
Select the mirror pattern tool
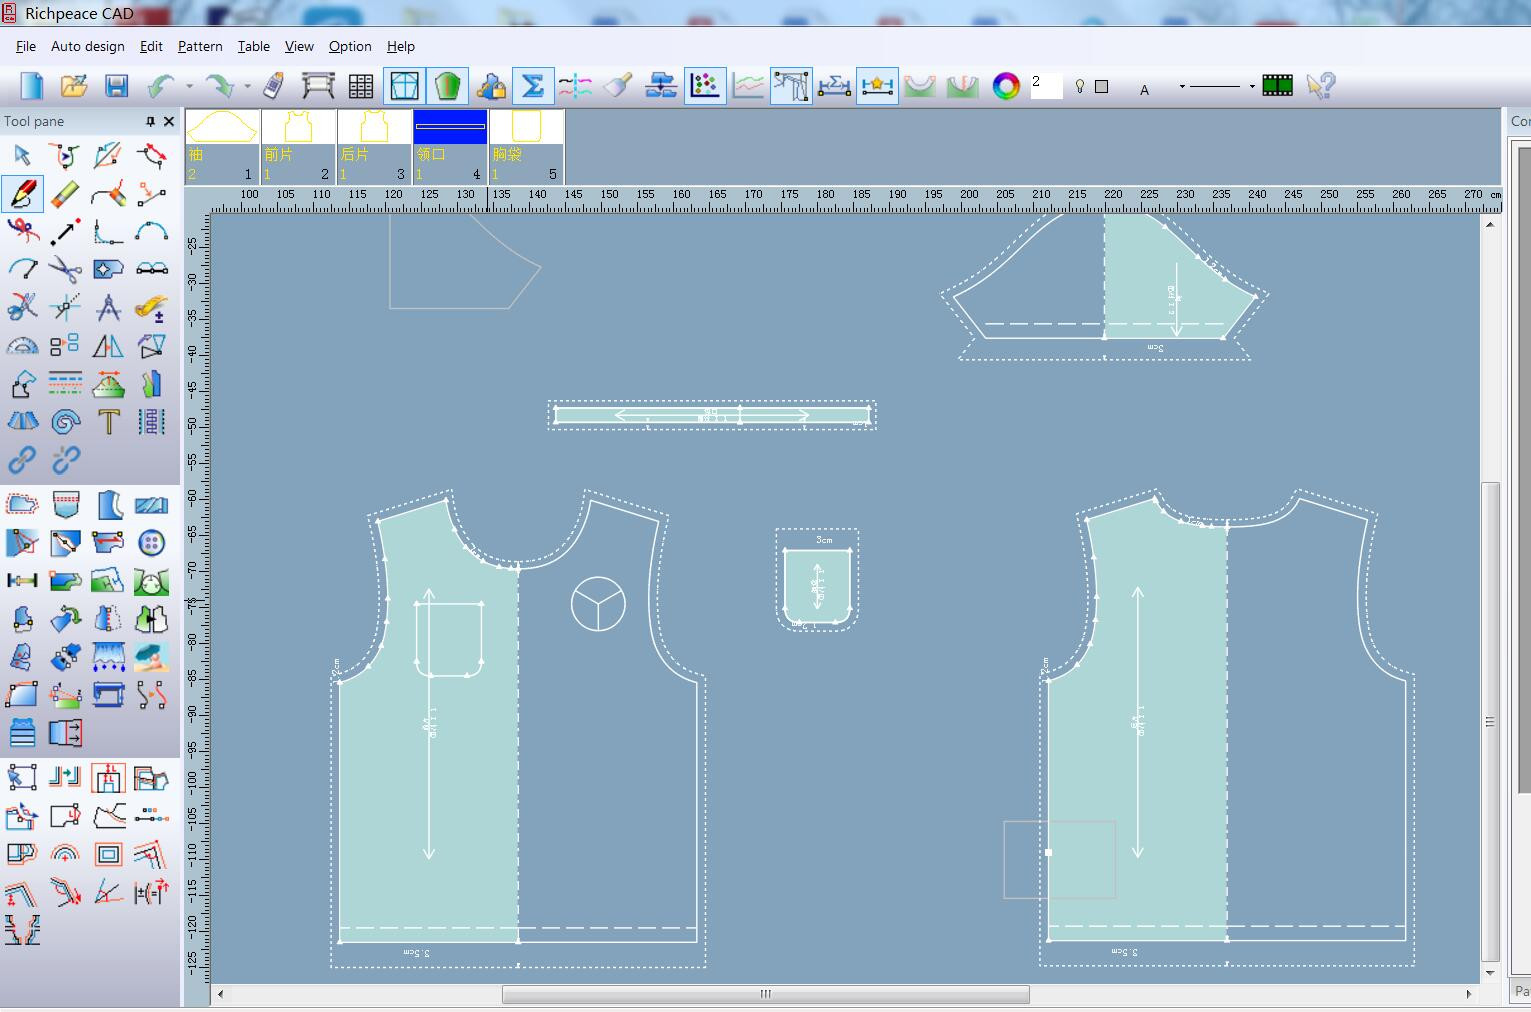[x=108, y=345]
